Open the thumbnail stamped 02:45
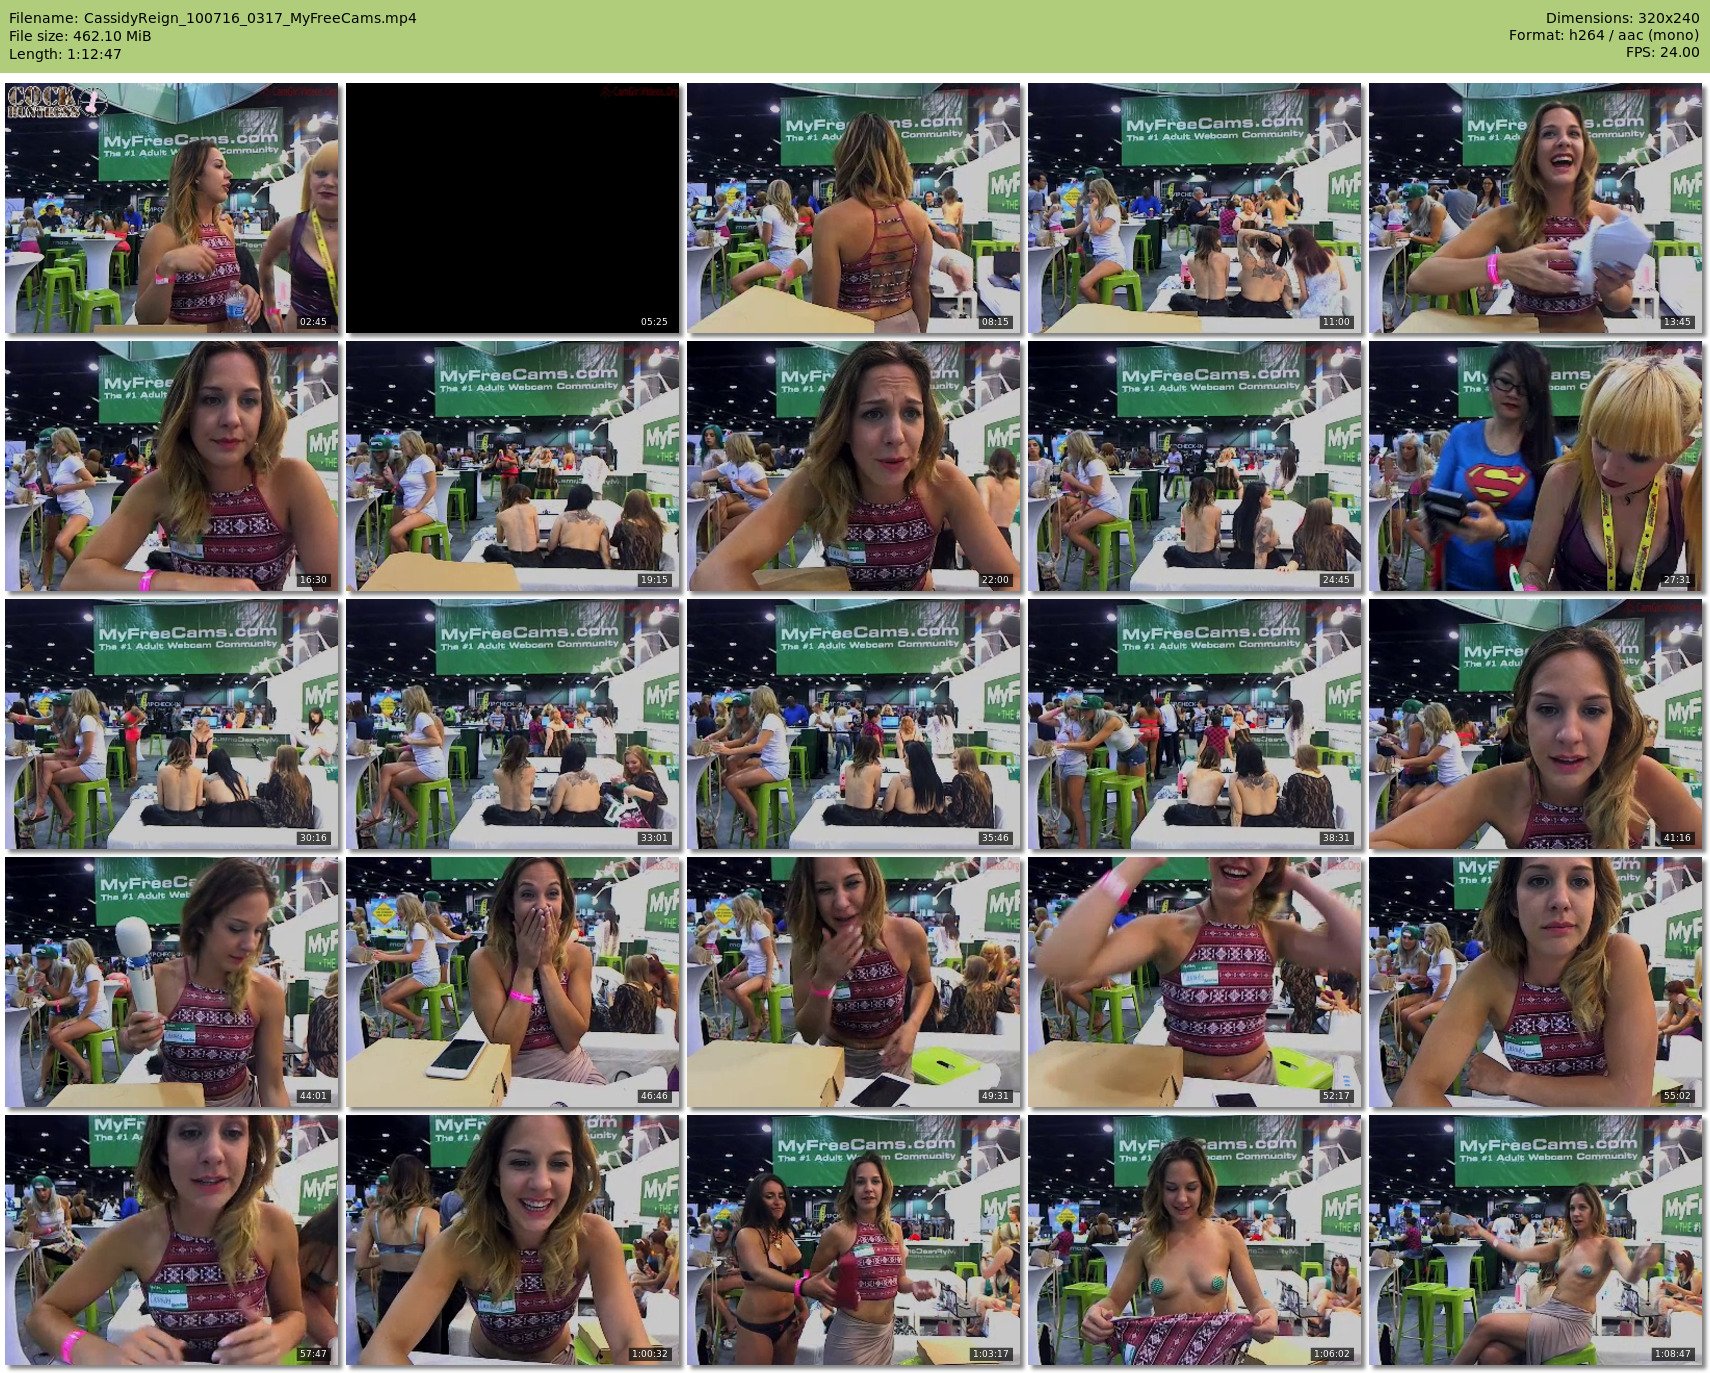Screen dimensions: 1710x1373 pyautogui.click(x=172, y=208)
